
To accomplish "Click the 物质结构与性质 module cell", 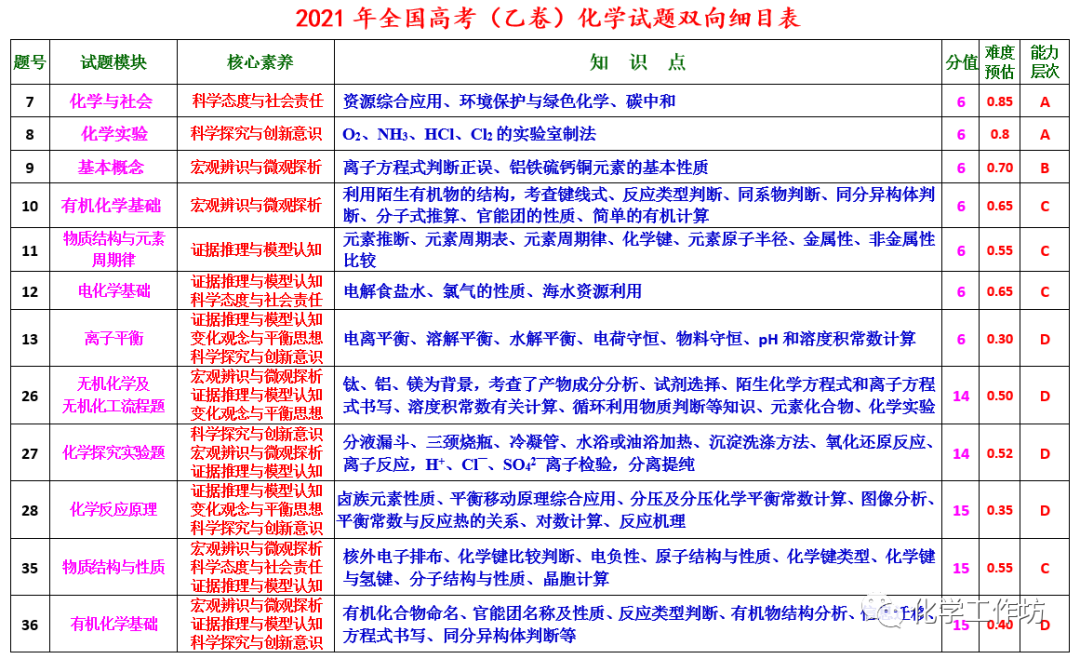I will 114,567.
